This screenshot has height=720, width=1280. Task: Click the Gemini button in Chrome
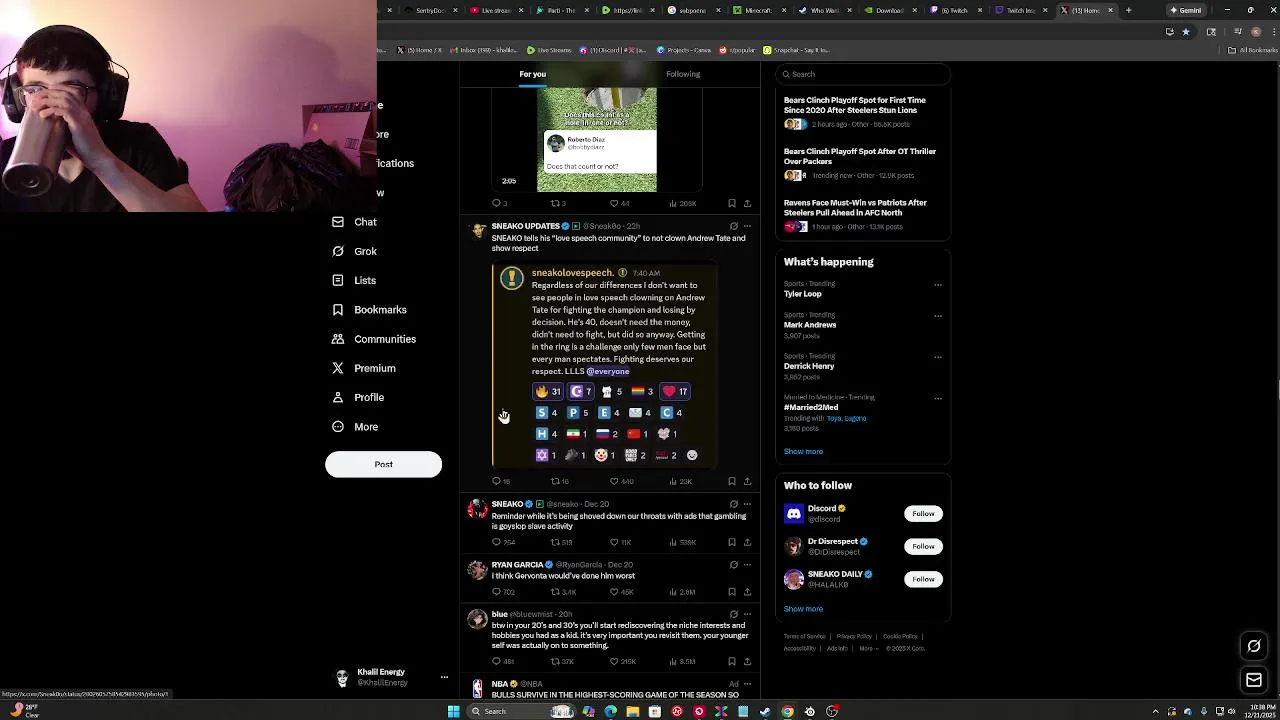click(x=1188, y=10)
